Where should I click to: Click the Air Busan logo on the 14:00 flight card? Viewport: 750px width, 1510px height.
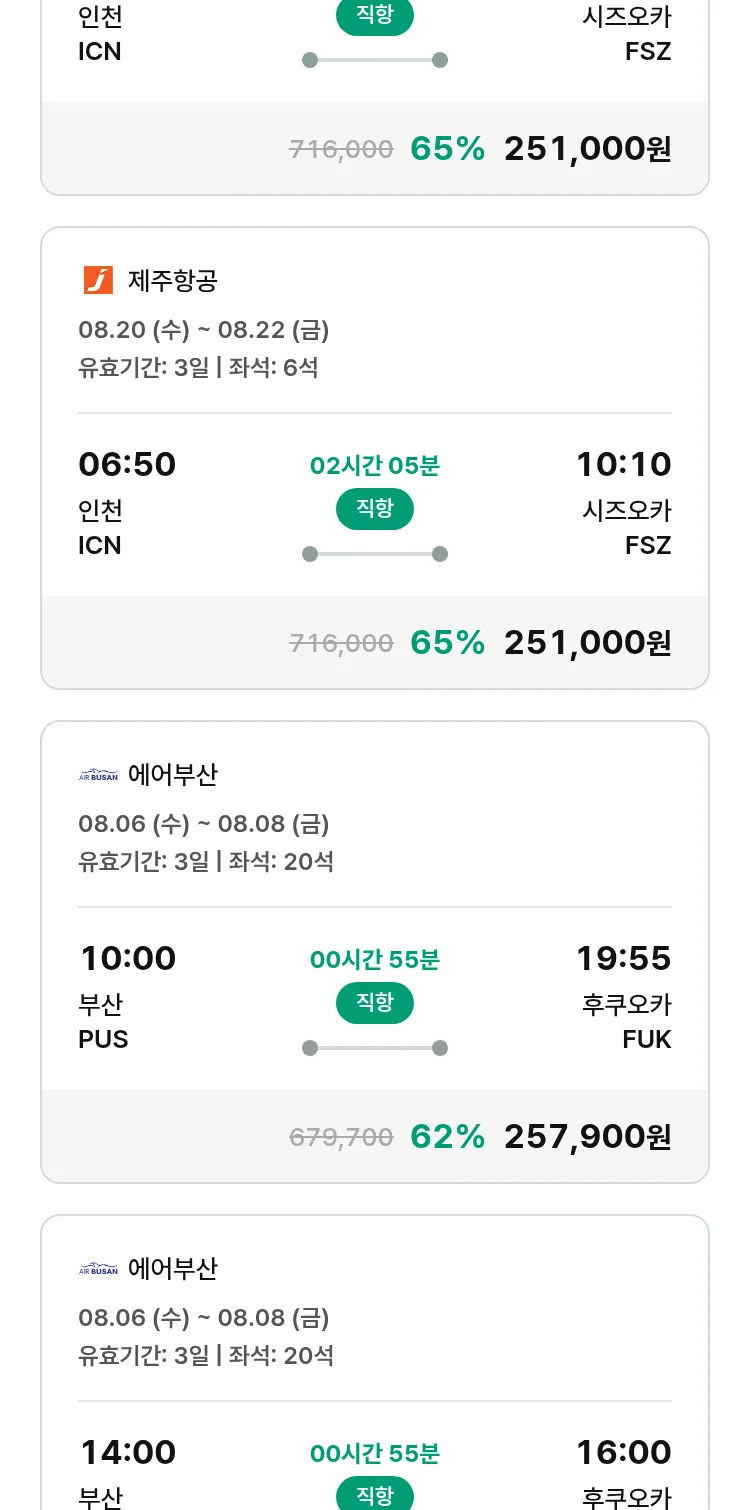(x=98, y=1269)
